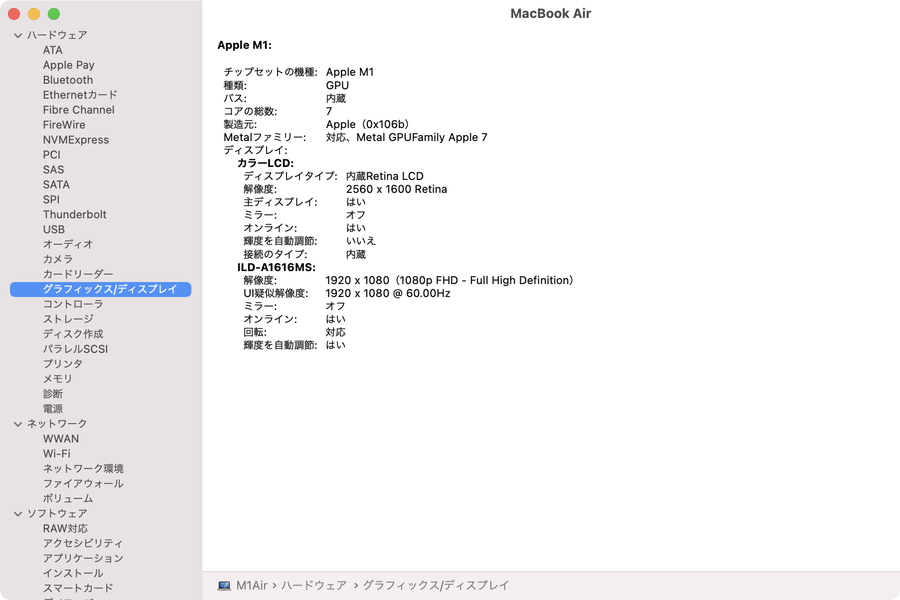Select SAS in the hardware list
The width and height of the screenshot is (900, 600).
coord(53,170)
